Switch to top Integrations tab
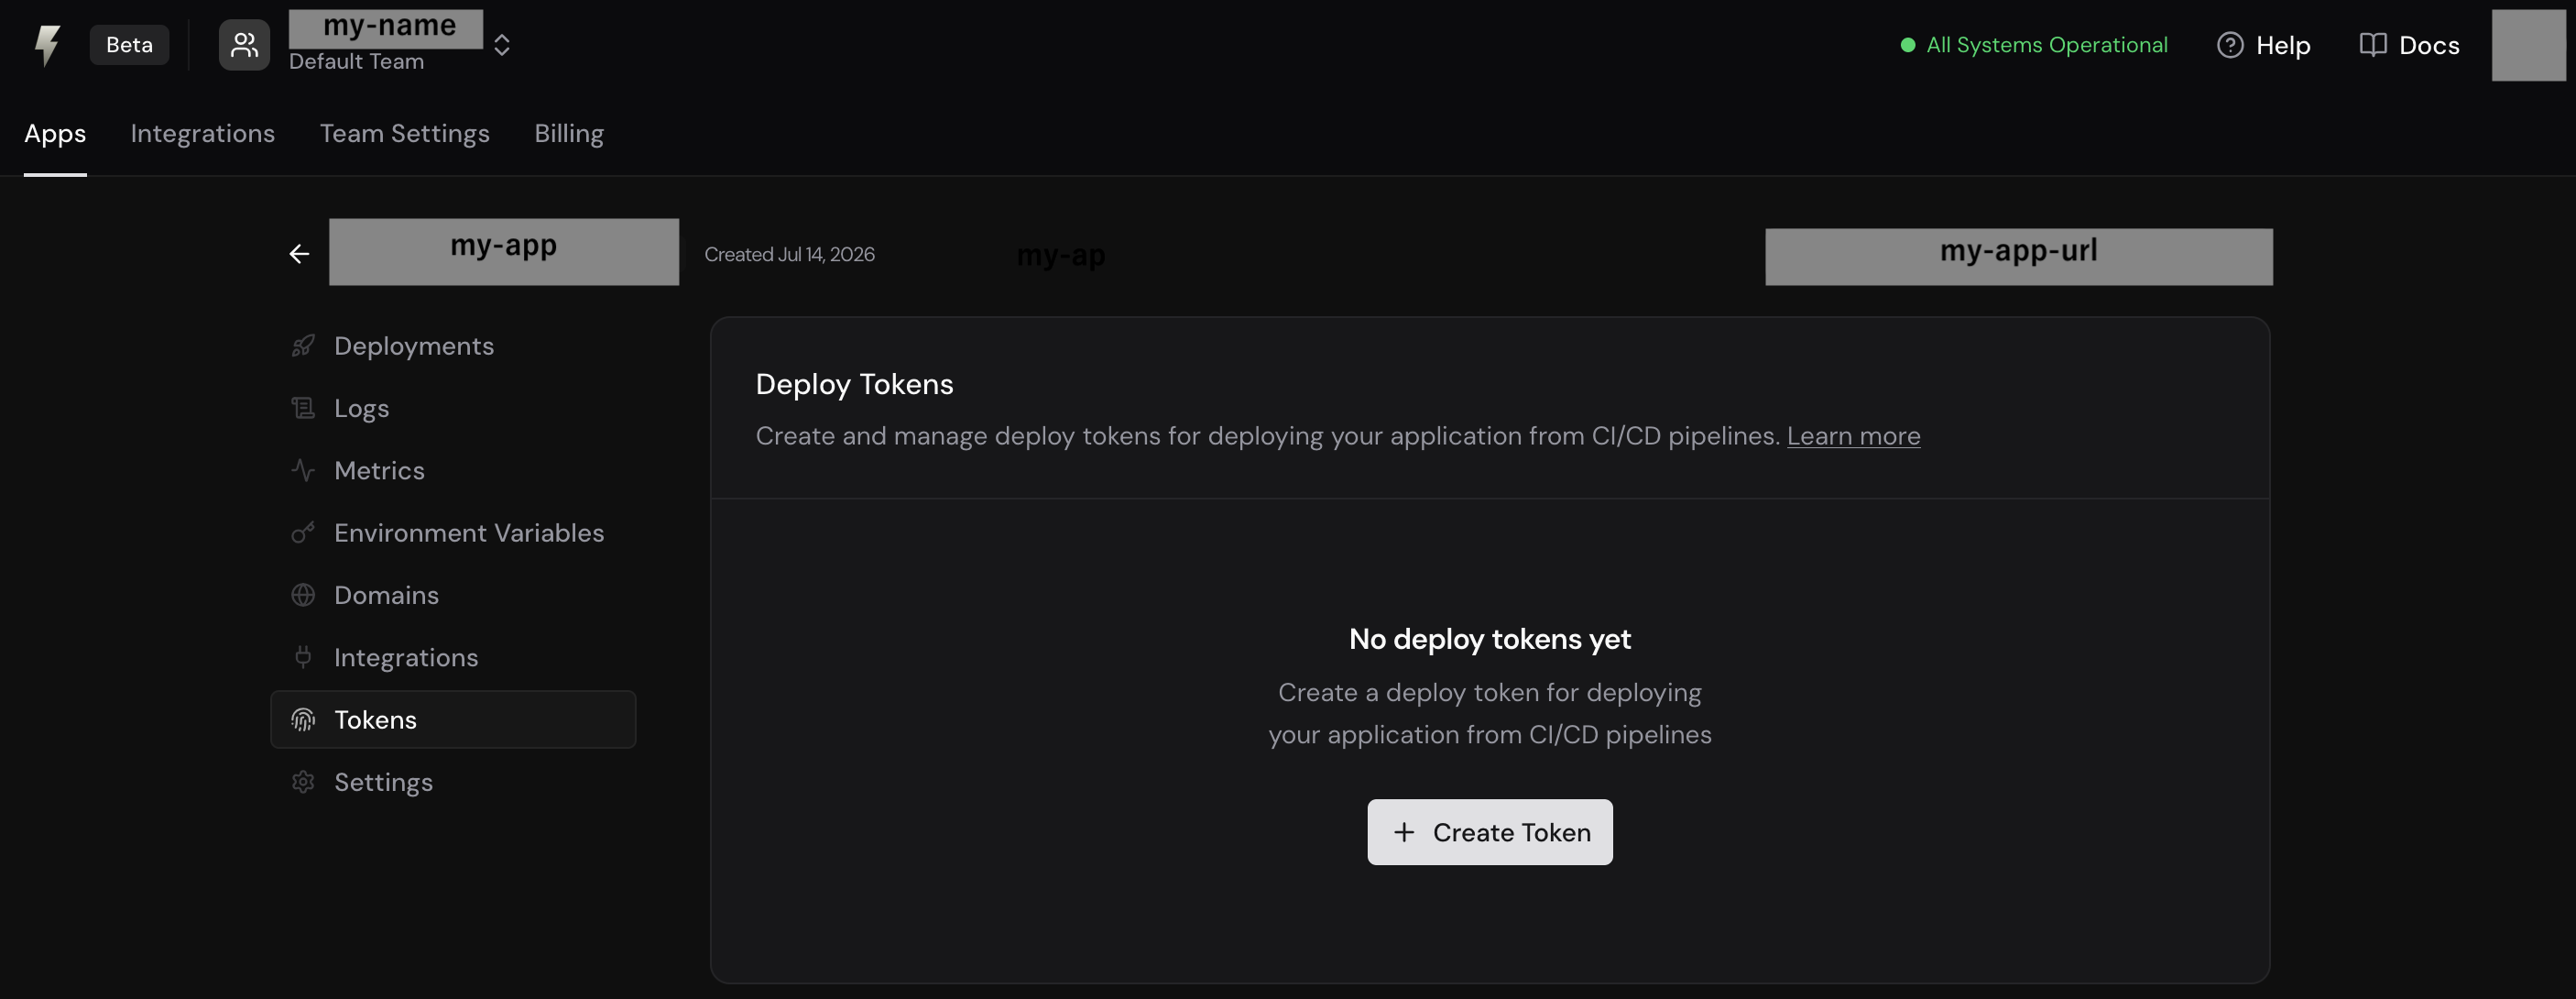This screenshot has height=999, width=2576. 202,134
